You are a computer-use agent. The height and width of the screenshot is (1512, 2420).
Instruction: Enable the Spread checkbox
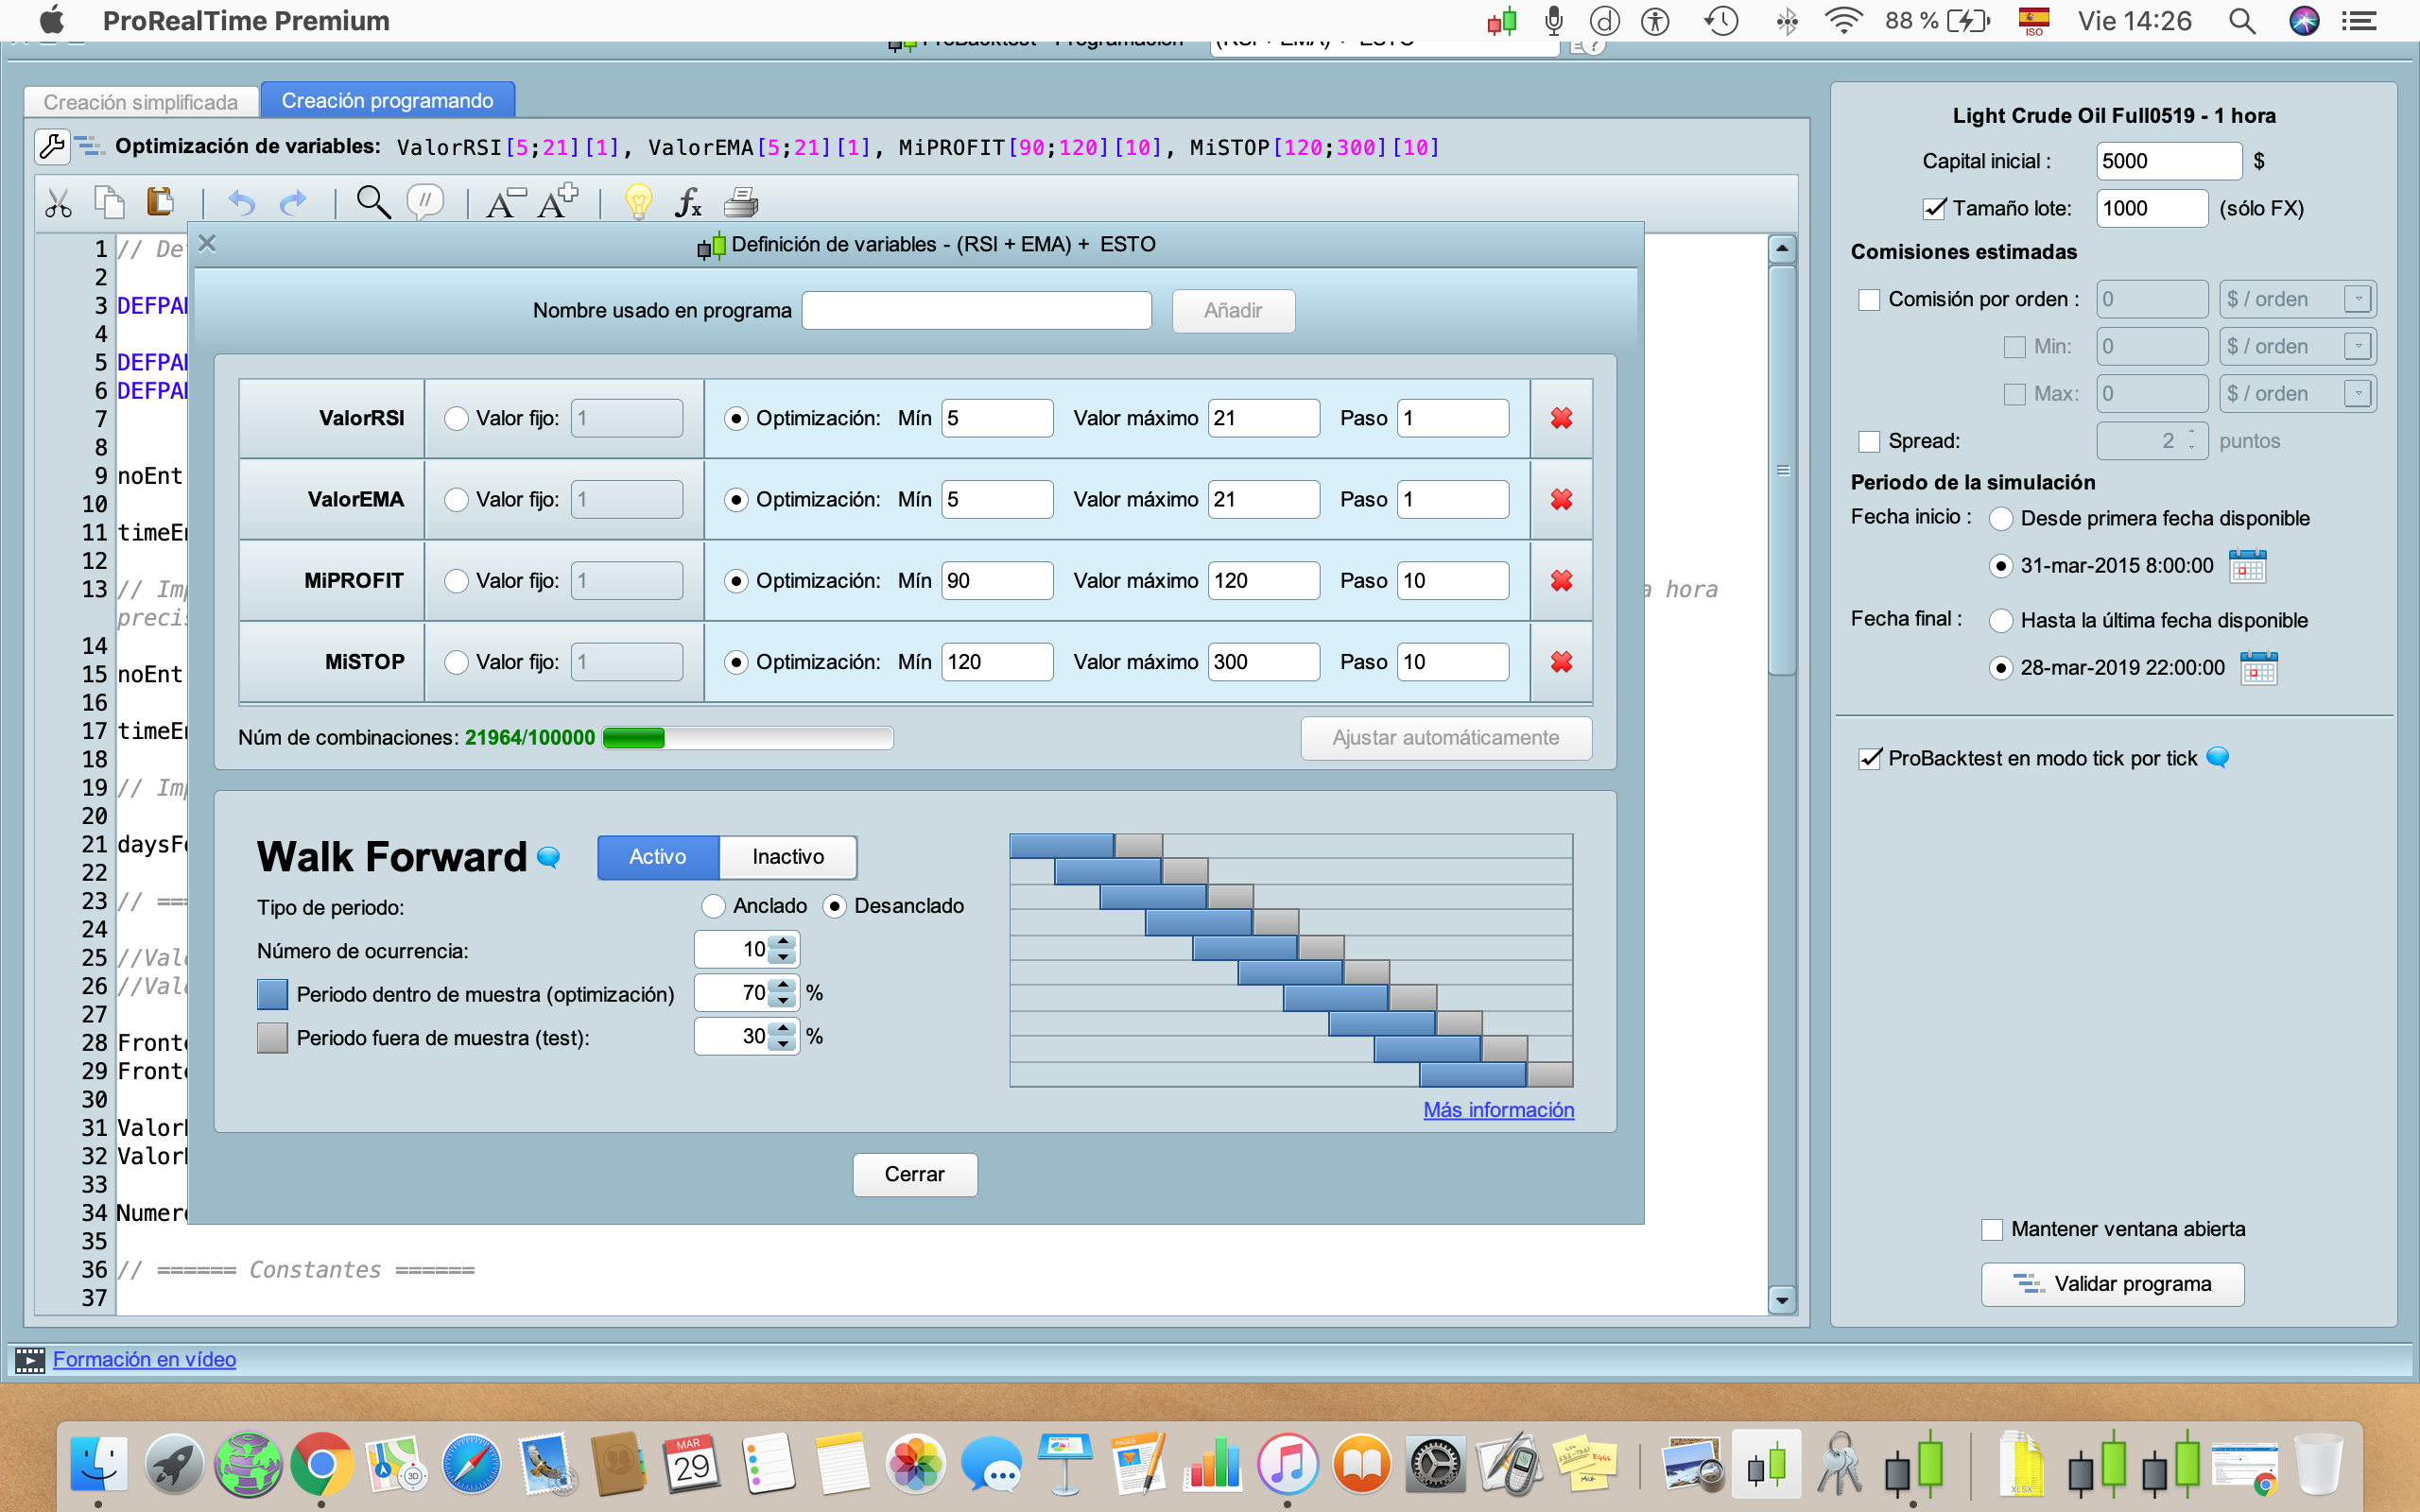[x=1868, y=441]
